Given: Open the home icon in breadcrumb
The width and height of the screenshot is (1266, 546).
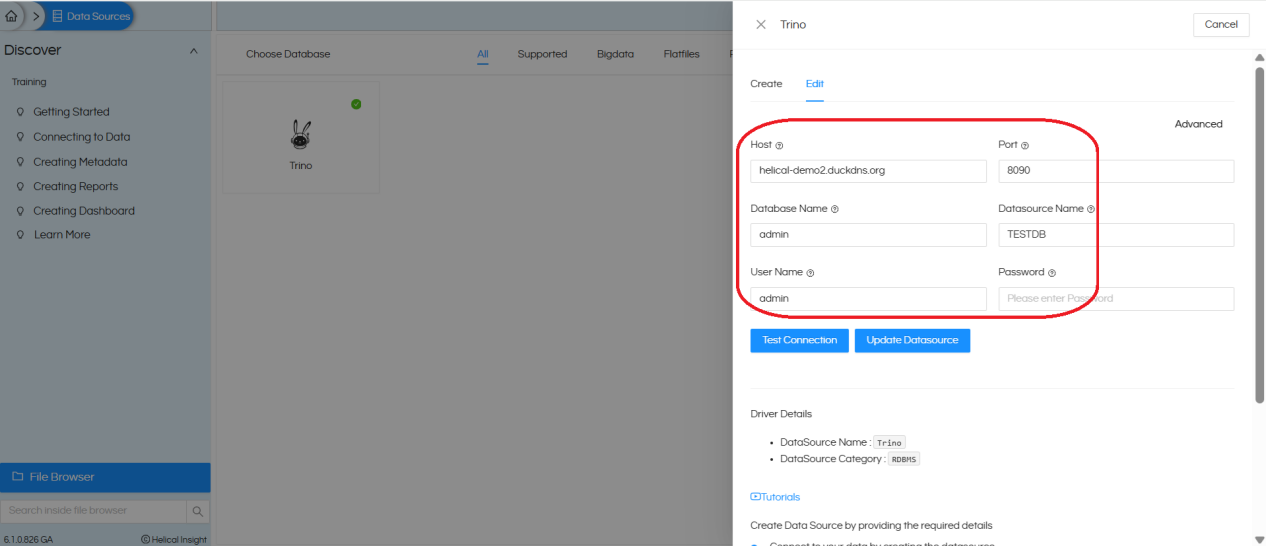Looking at the screenshot, I should click(12, 16).
